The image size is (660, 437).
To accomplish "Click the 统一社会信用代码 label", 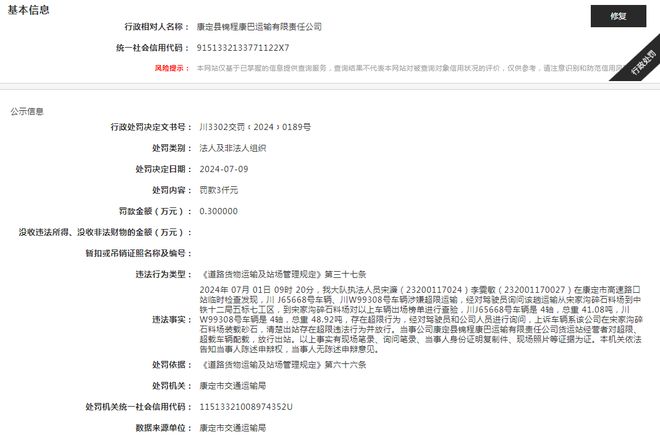I will pyautogui.click(x=152, y=48).
